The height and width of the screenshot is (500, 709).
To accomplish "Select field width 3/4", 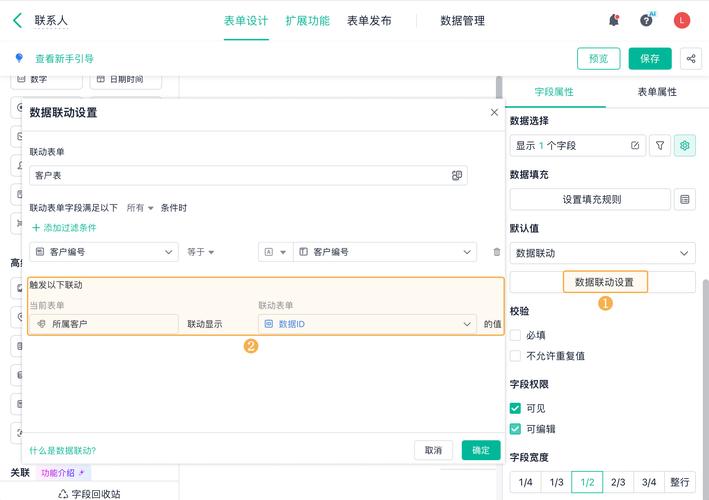I will pyautogui.click(x=649, y=482).
